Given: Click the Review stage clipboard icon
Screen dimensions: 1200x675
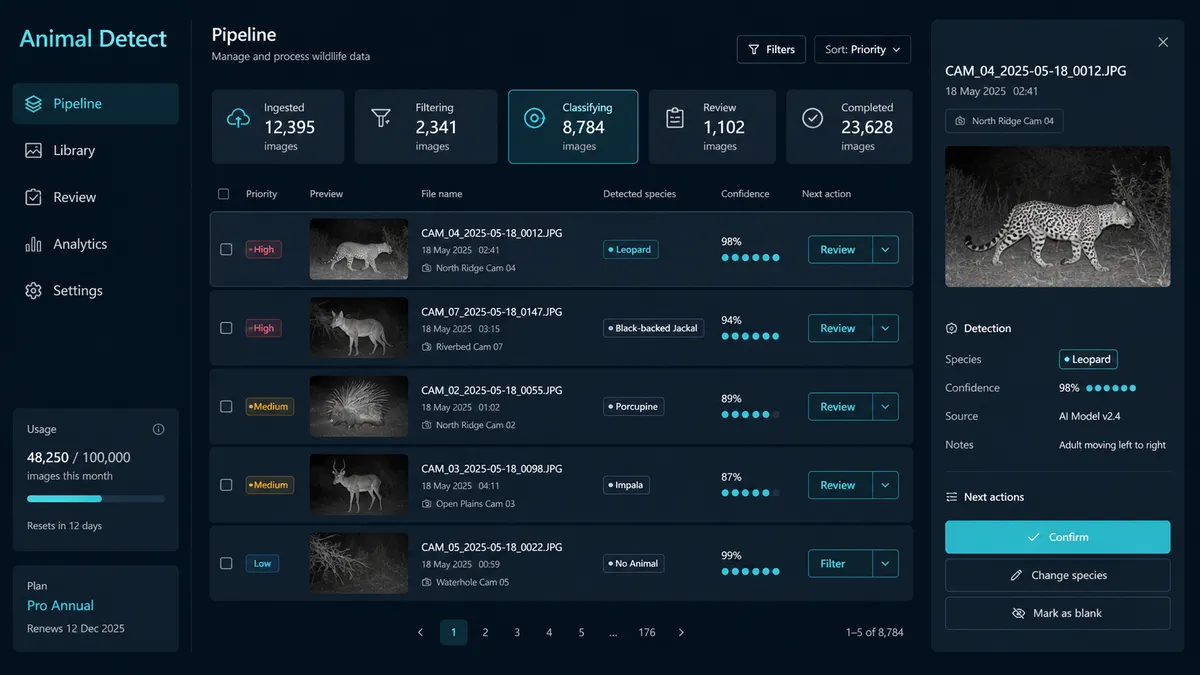Looking at the screenshot, I should tap(675, 118).
